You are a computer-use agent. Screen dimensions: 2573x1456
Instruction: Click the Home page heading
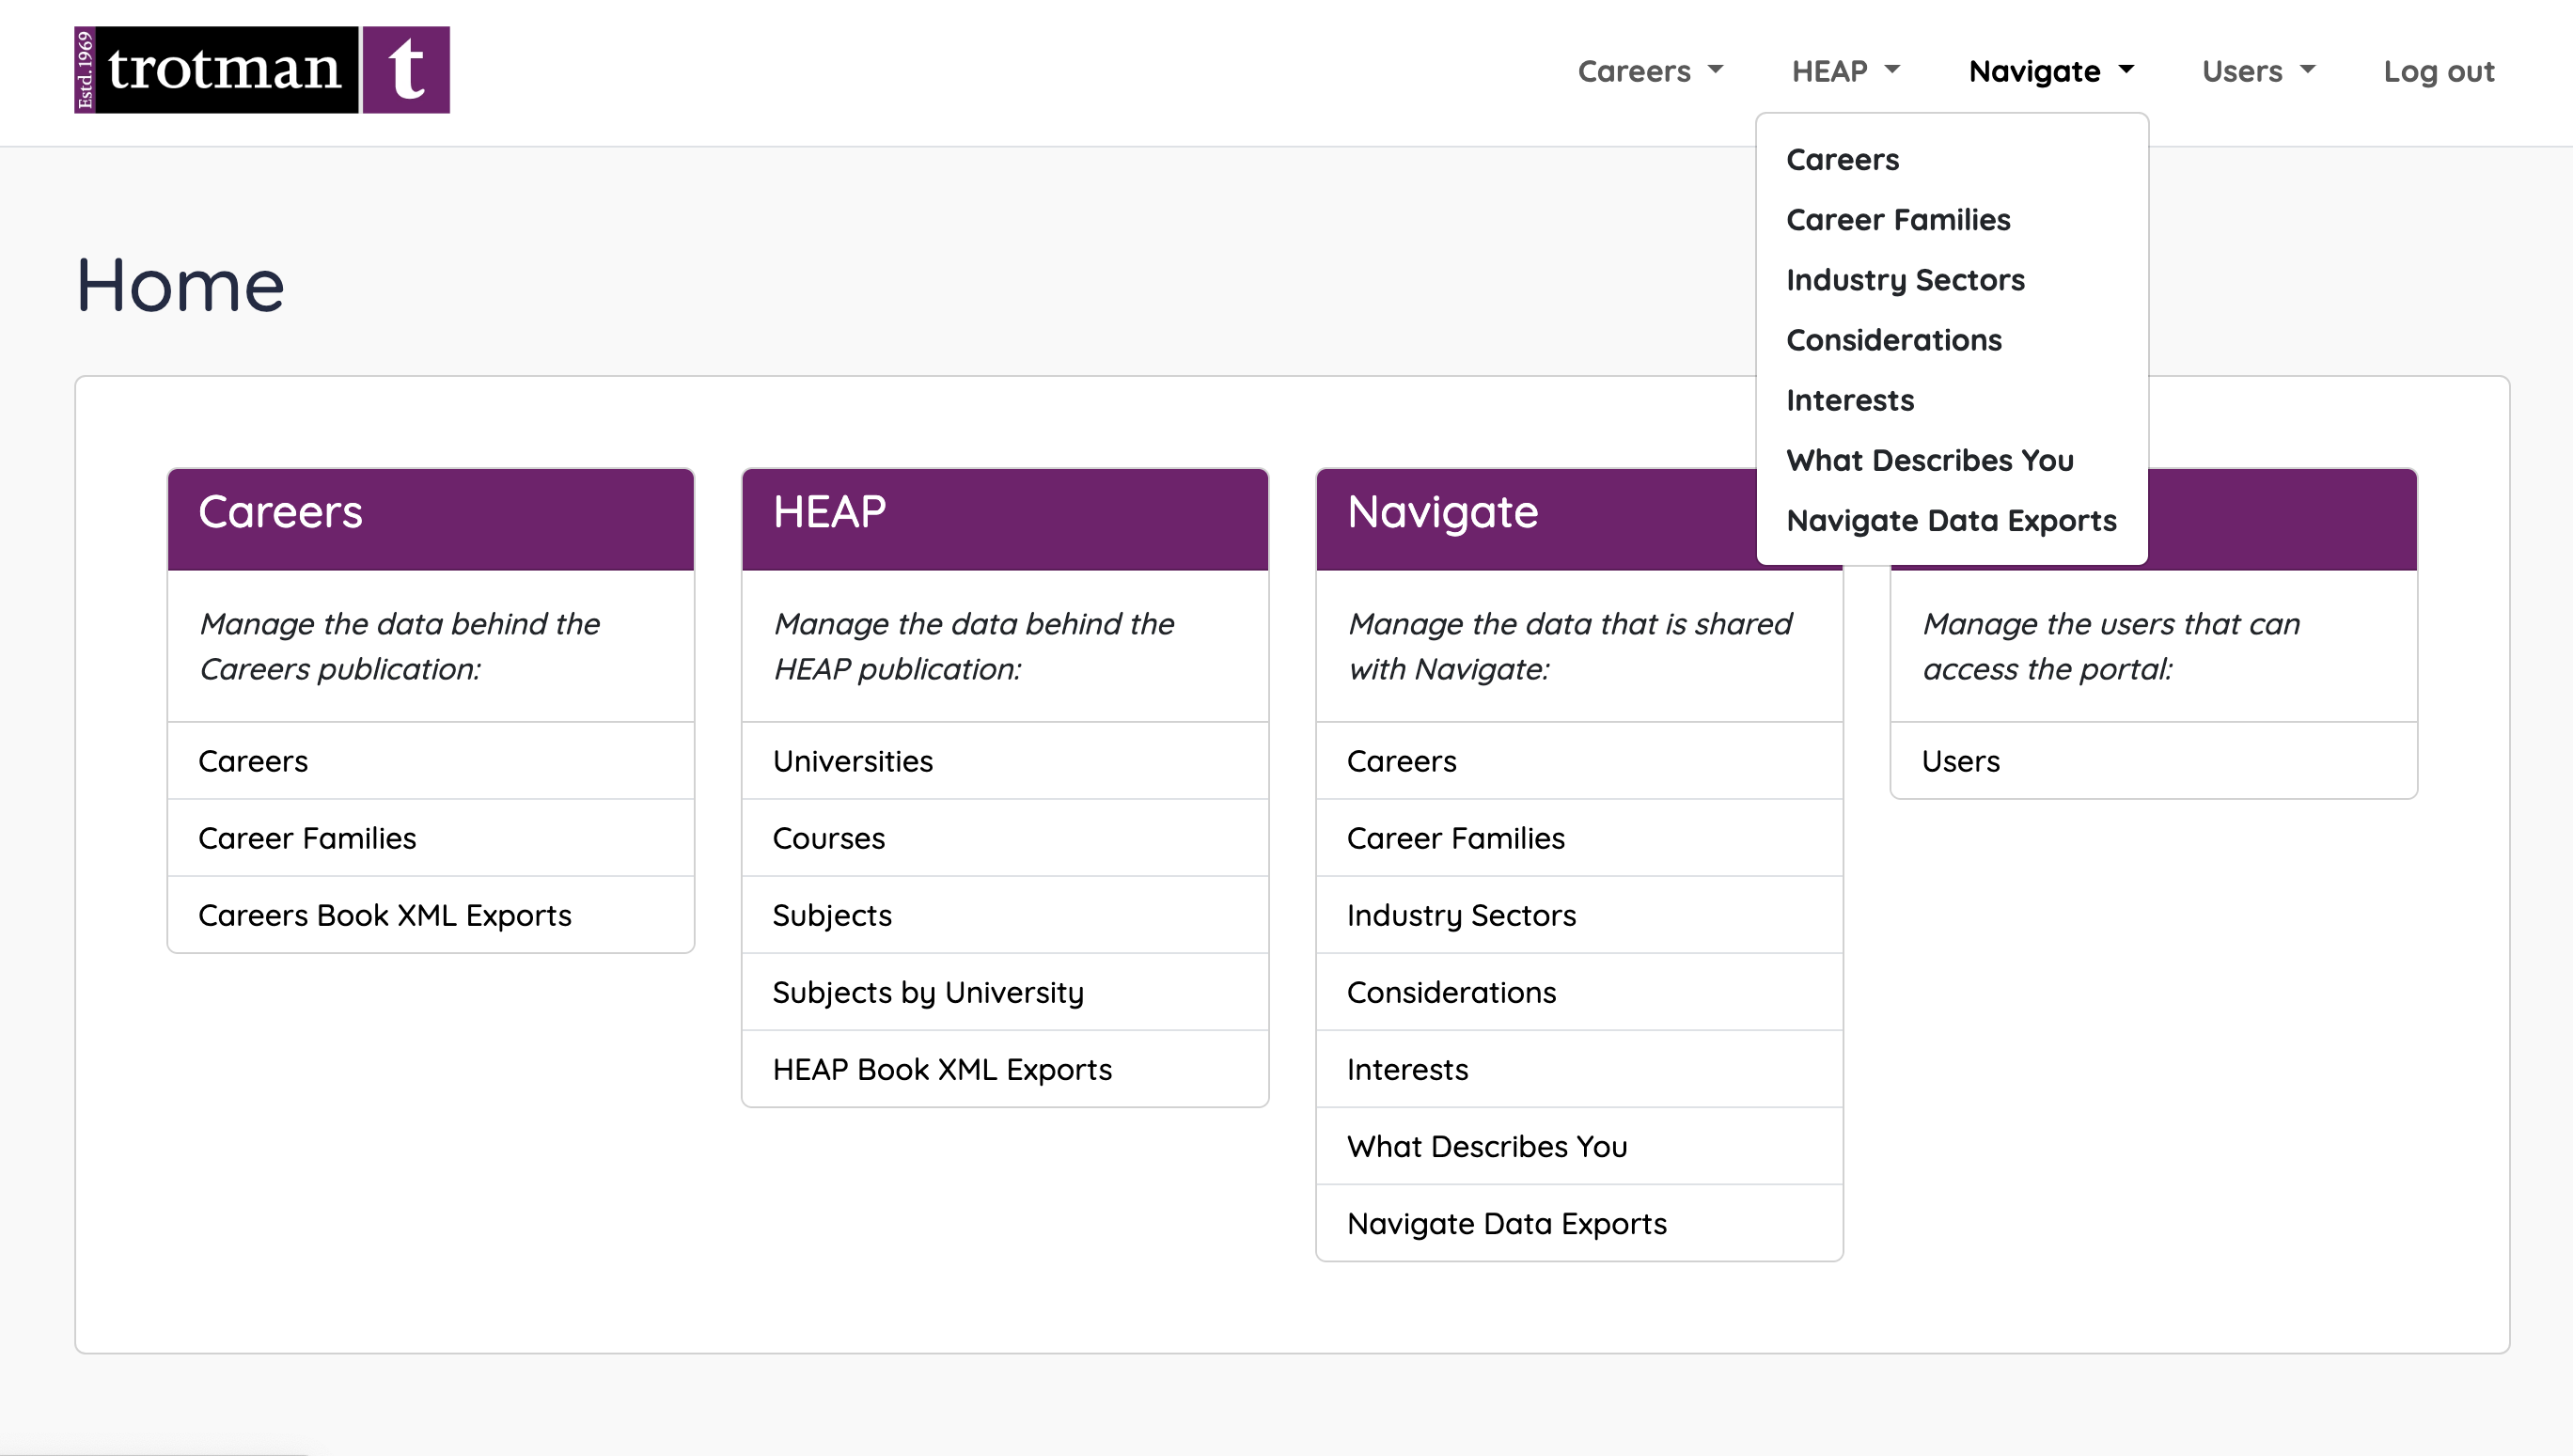[181, 286]
